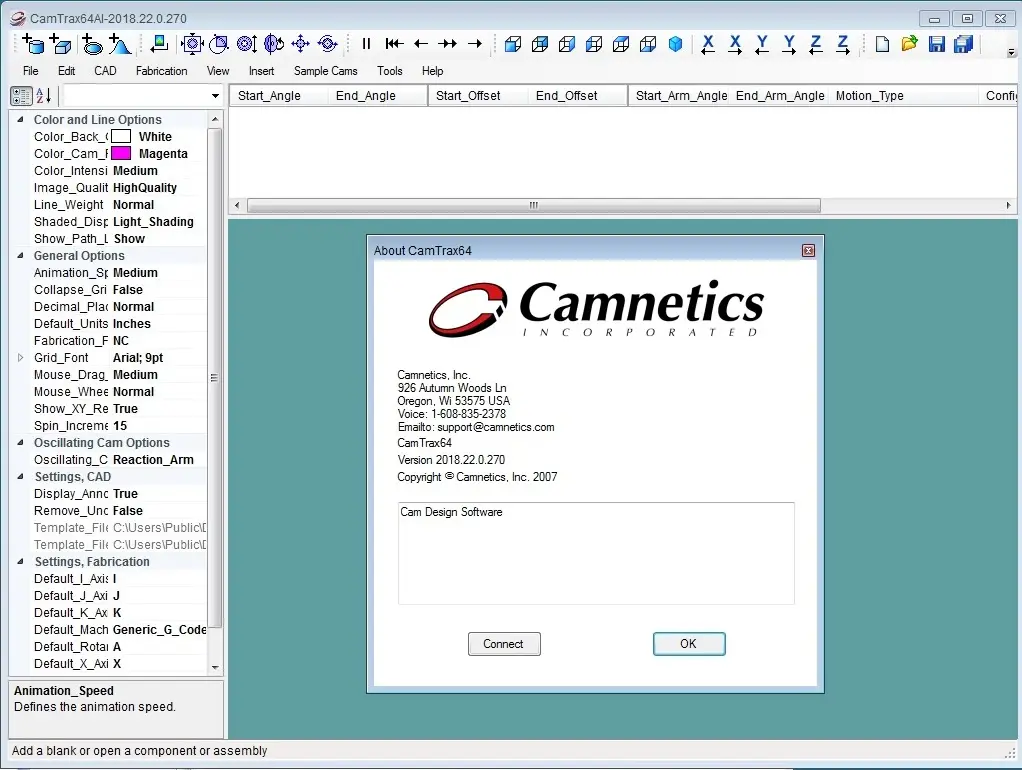This screenshot has width=1022, height=770.
Task: Save with the single floppy disk icon
Action: [x=937, y=44]
